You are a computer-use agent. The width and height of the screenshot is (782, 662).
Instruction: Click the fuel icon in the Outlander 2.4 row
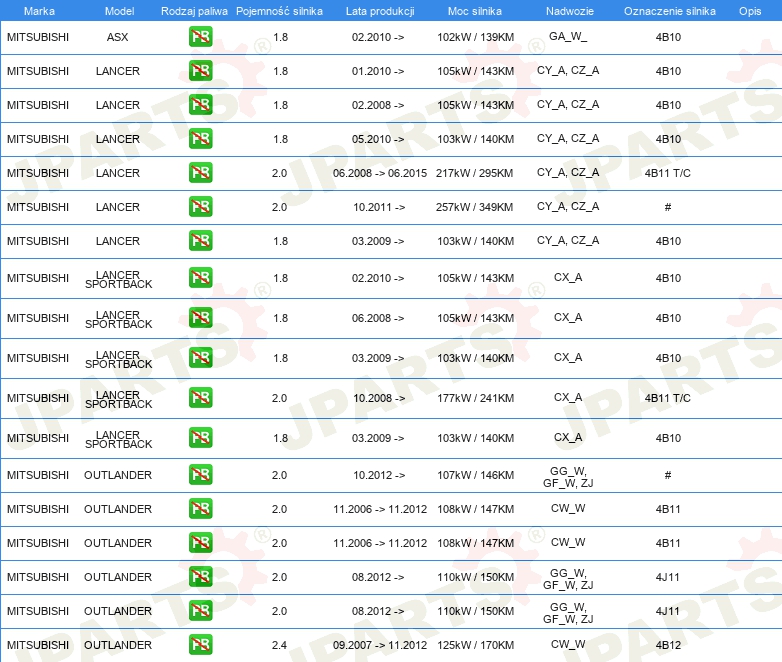click(200, 645)
